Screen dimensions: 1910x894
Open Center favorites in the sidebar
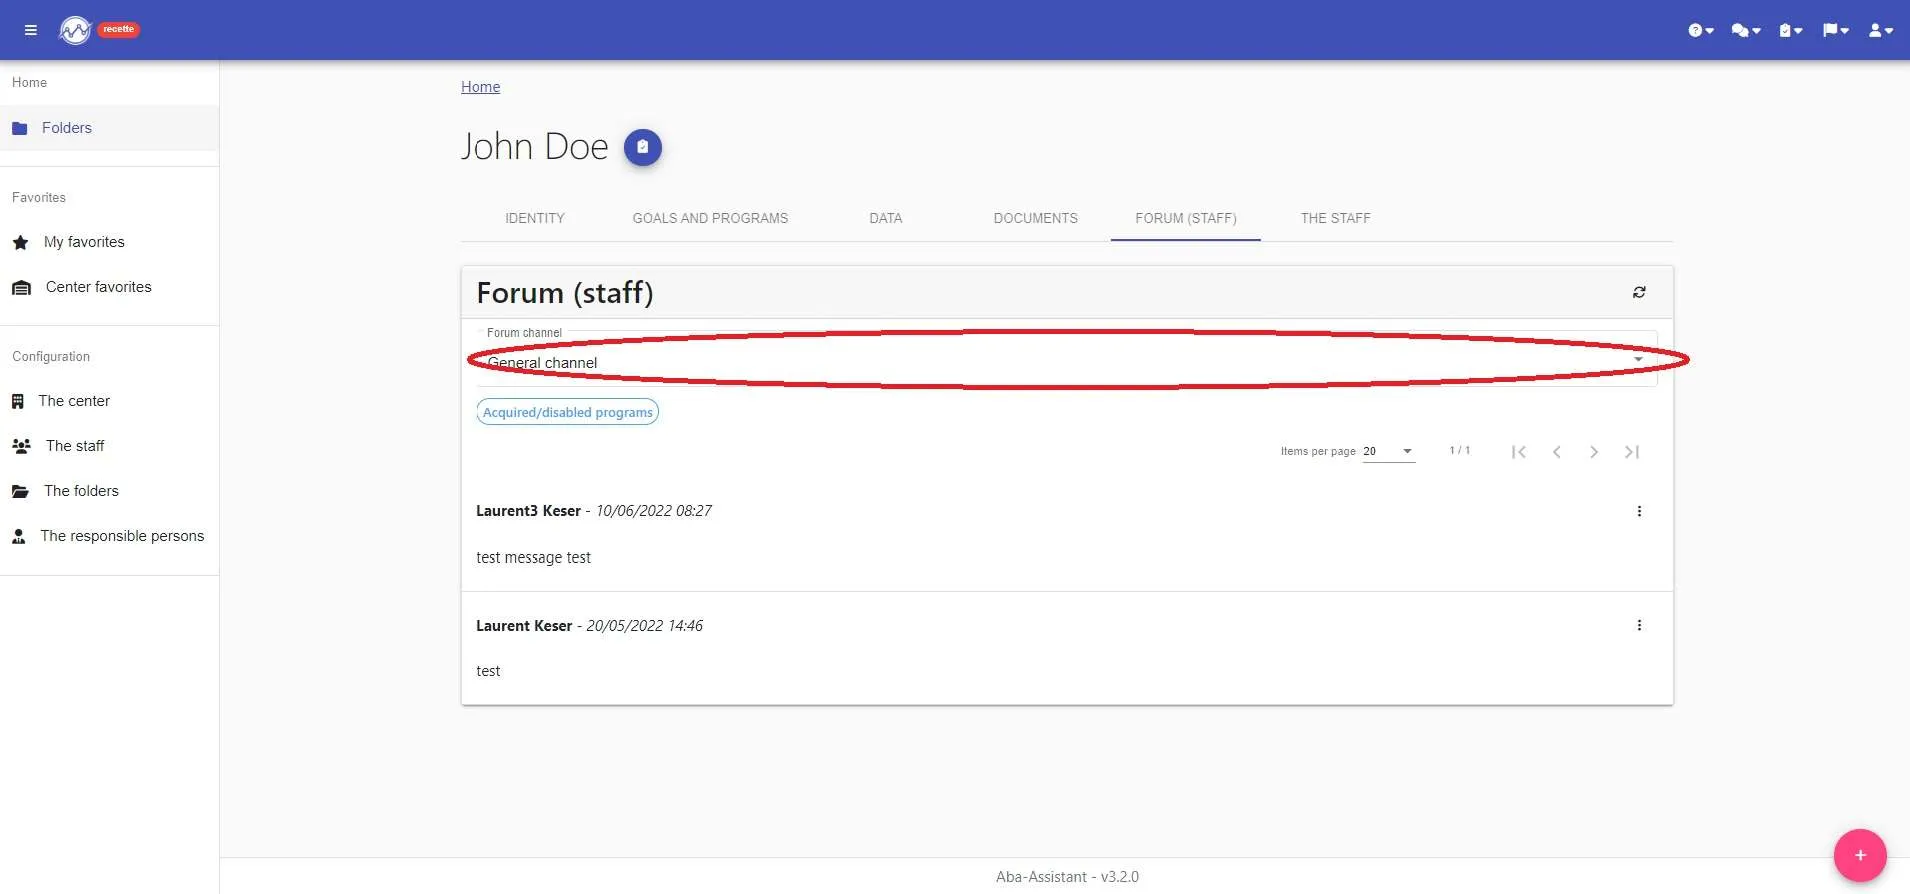click(x=109, y=287)
